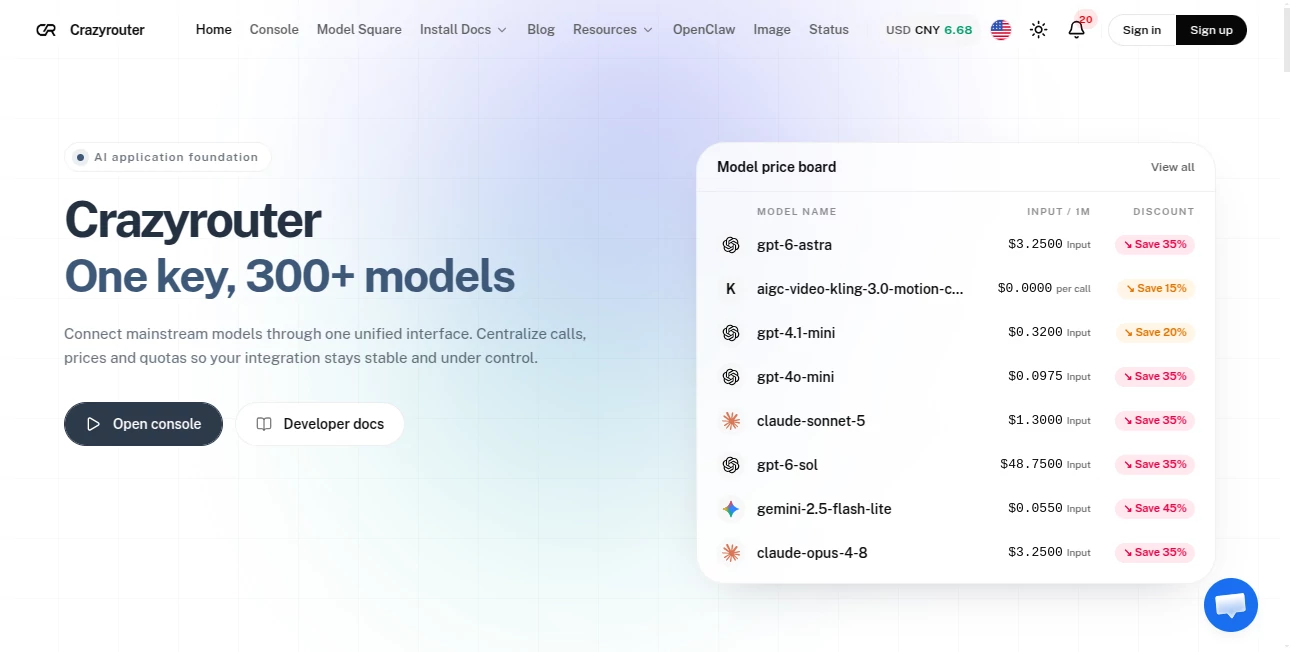The image size is (1292, 652).
Task: Click the gpt-4o-mini OpenAI icon
Action: click(731, 377)
